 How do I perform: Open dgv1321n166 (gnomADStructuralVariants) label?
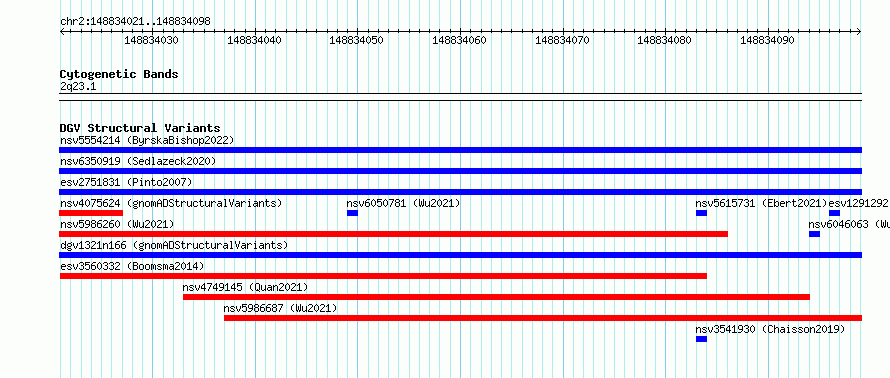tap(174, 245)
